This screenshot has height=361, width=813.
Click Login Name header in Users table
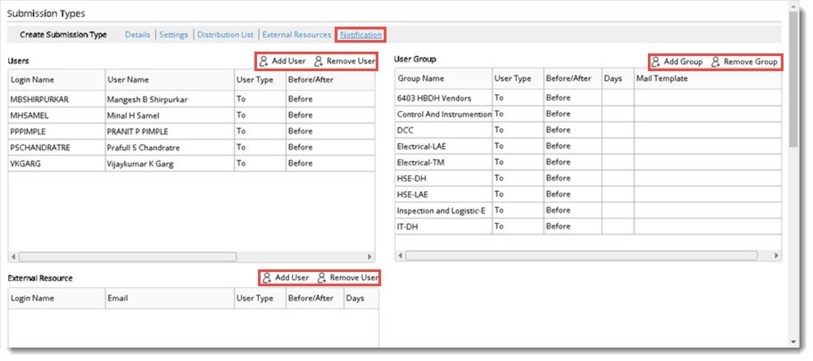57,80
